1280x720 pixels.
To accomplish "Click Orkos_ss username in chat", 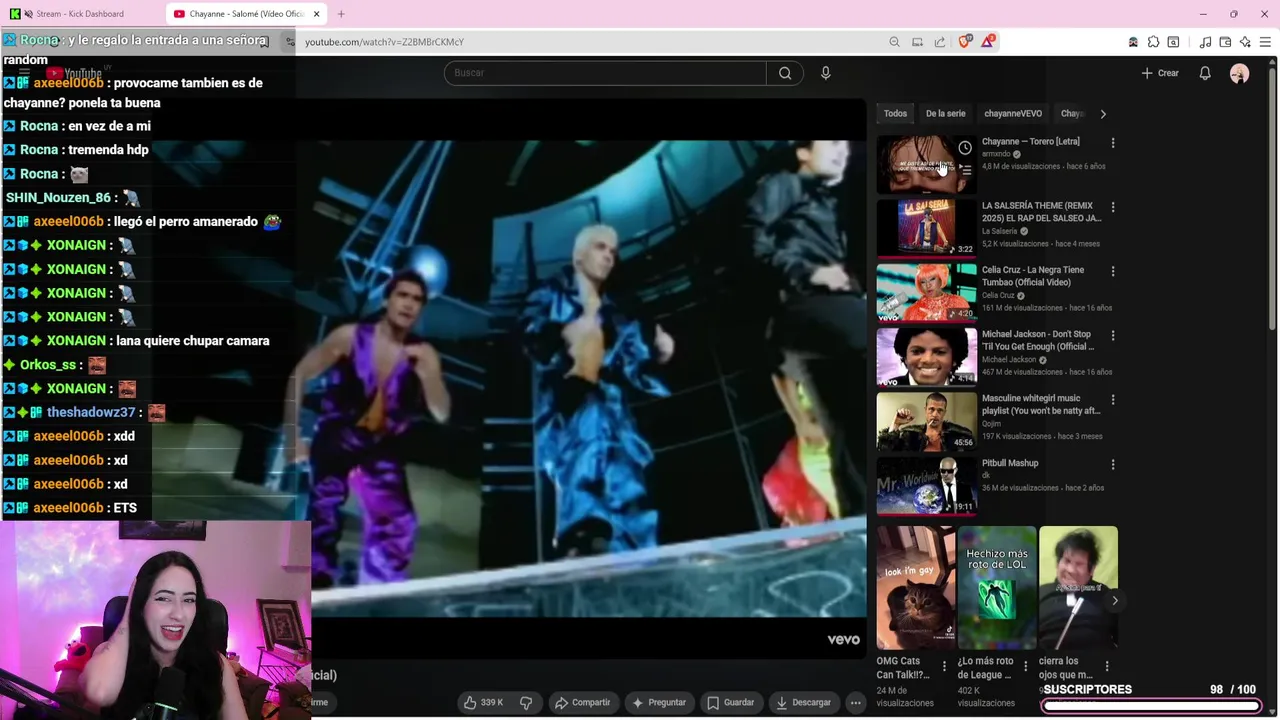I will (47, 364).
